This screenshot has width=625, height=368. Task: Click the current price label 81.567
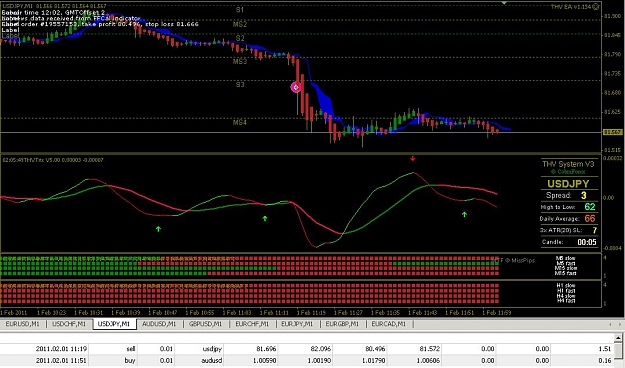pyautogui.click(x=613, y=132)
